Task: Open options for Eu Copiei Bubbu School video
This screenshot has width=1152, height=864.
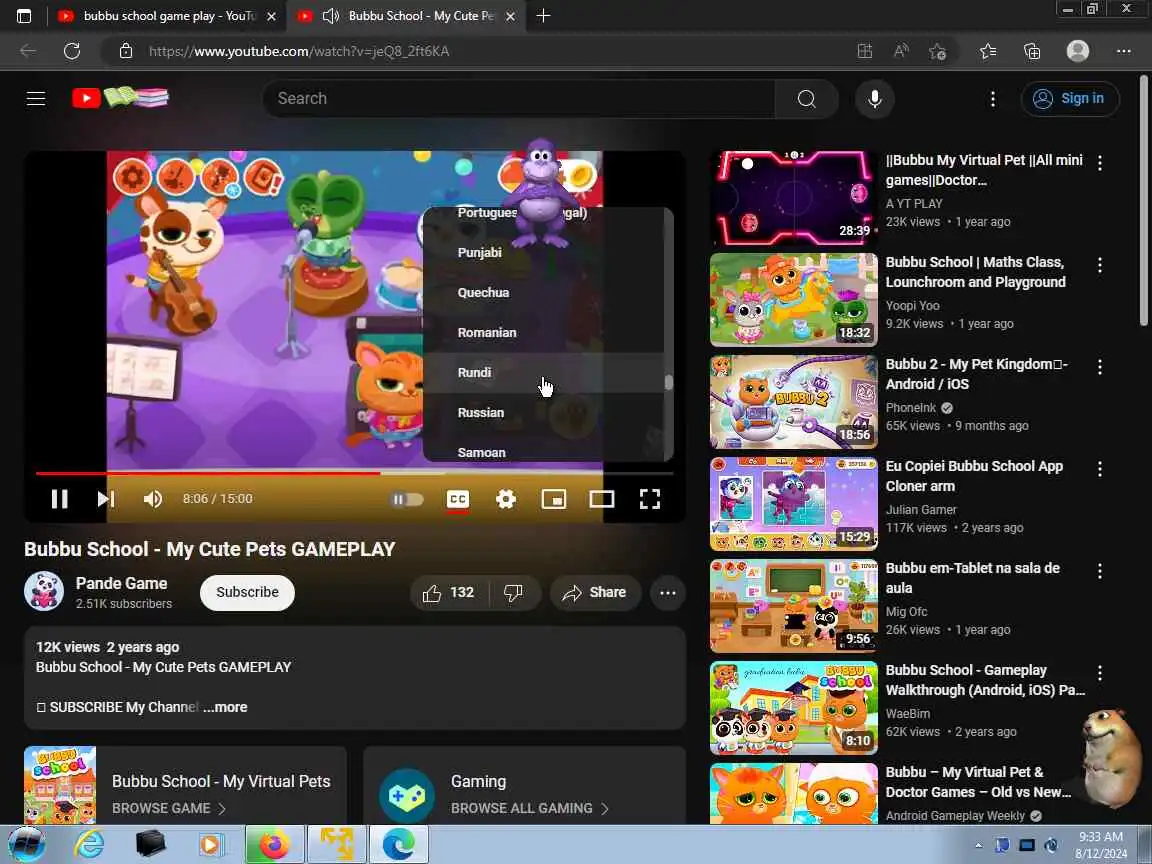Action: click(1099, 469)
